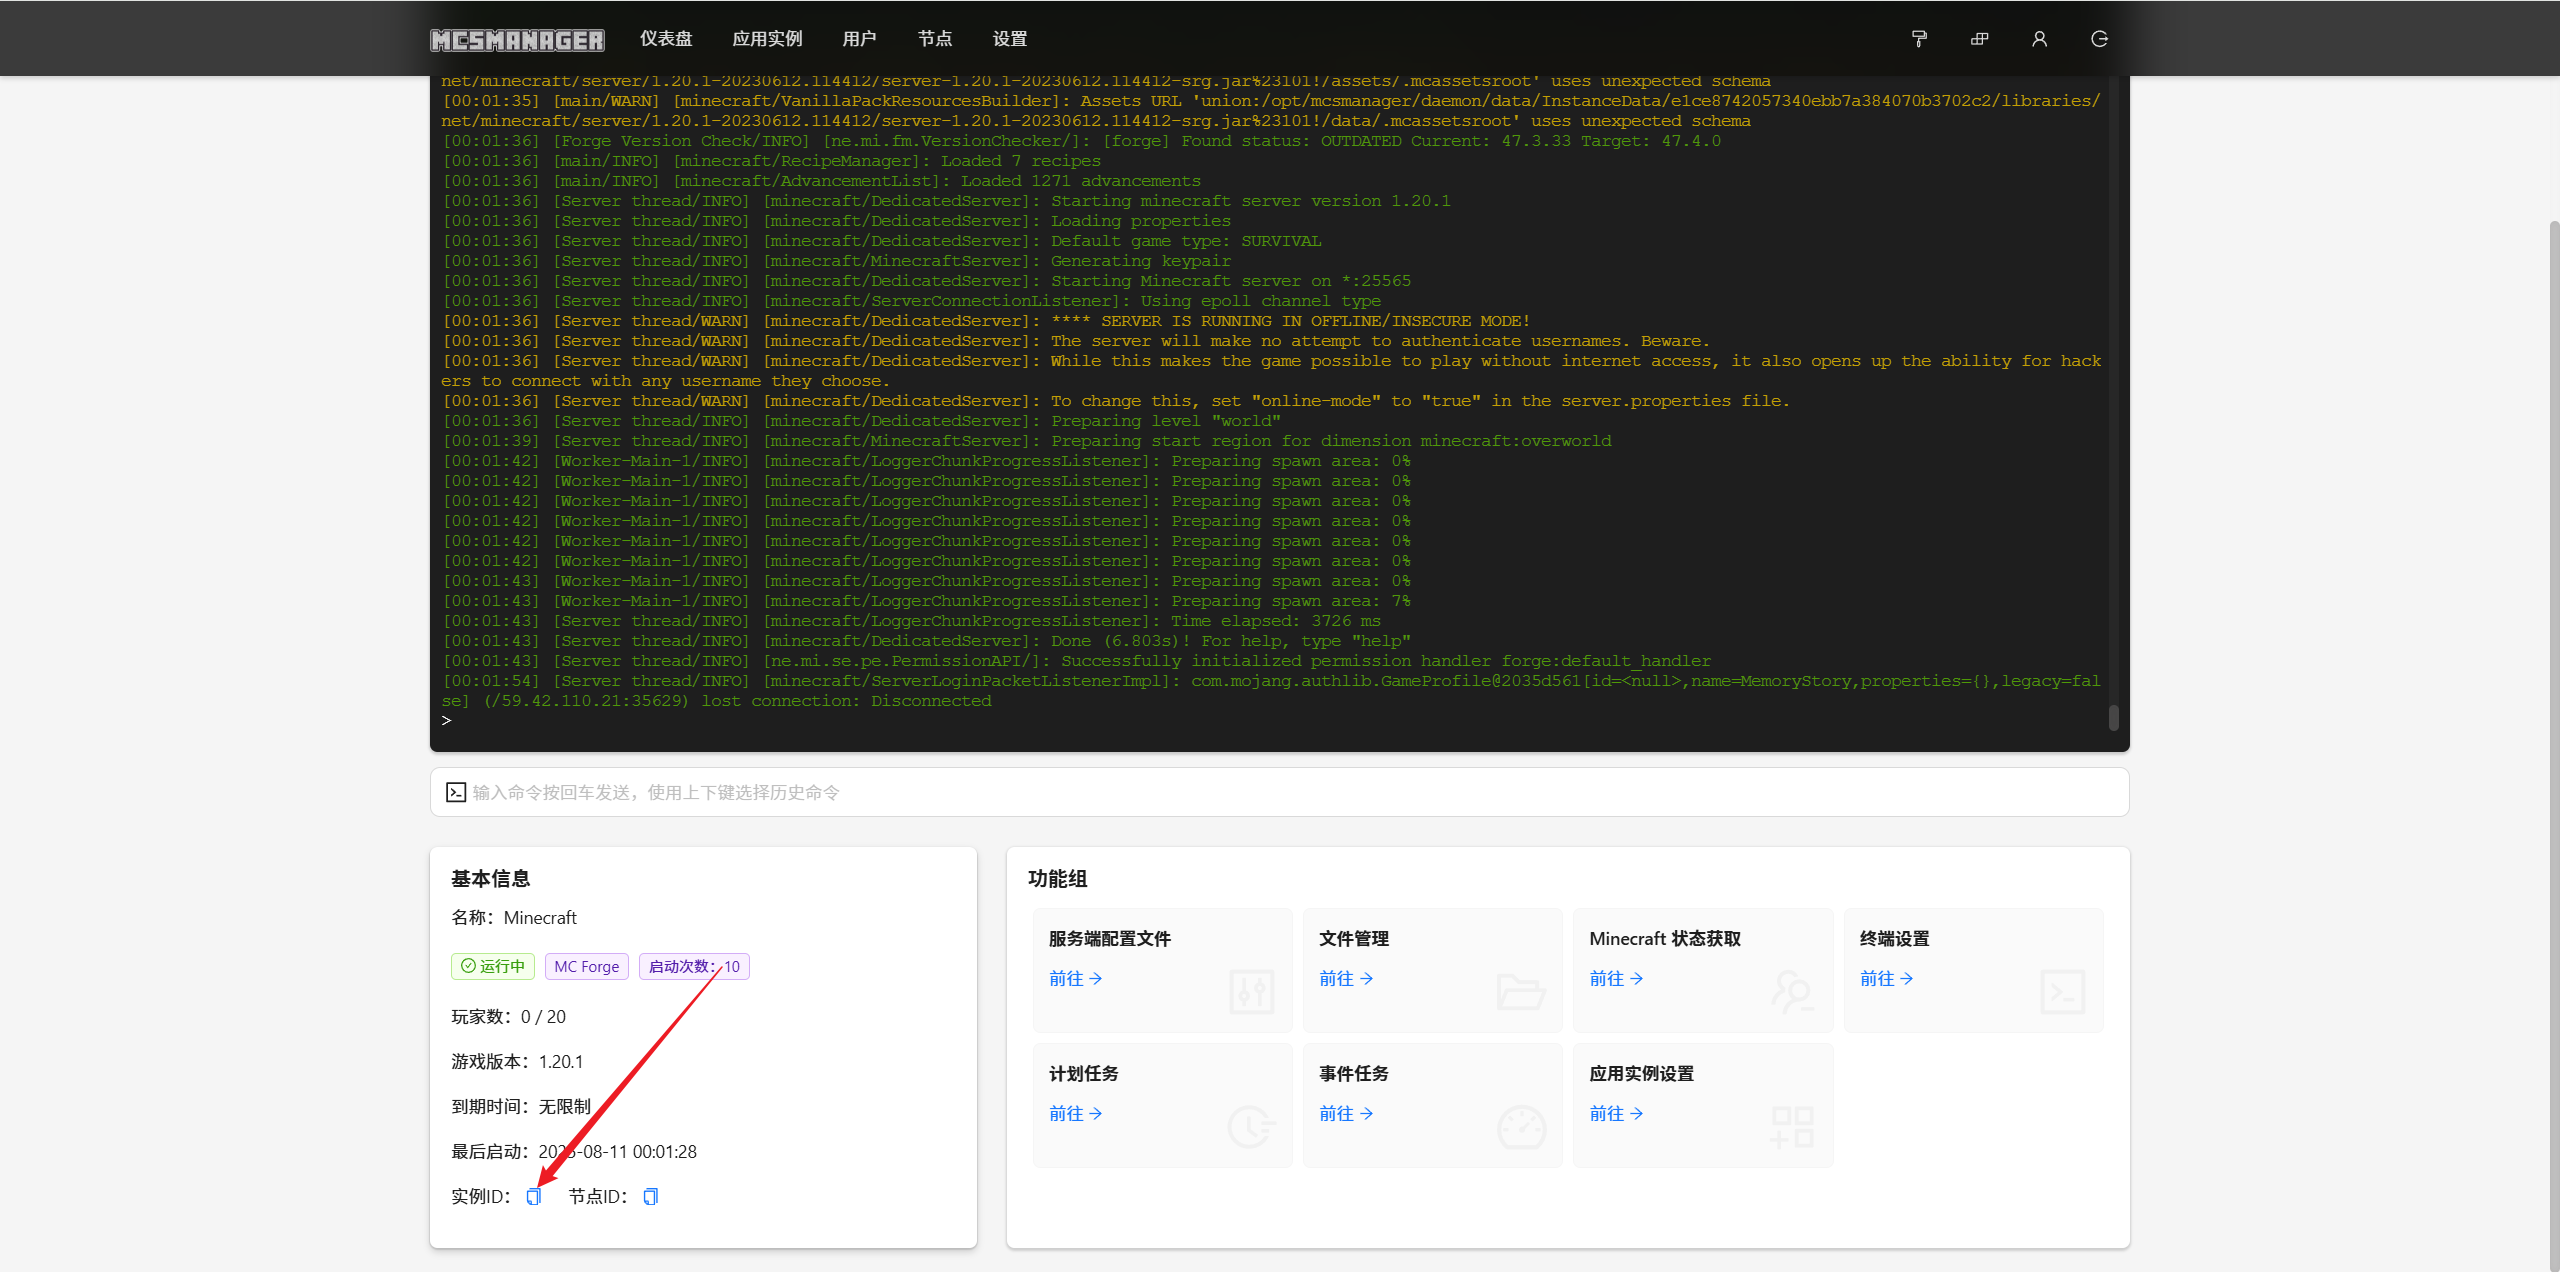The height and width of the screenshot is (1272, 2560).
Task: Click the 'Loaded 7 recipes' log line
Action: click(x=771, y=161)
